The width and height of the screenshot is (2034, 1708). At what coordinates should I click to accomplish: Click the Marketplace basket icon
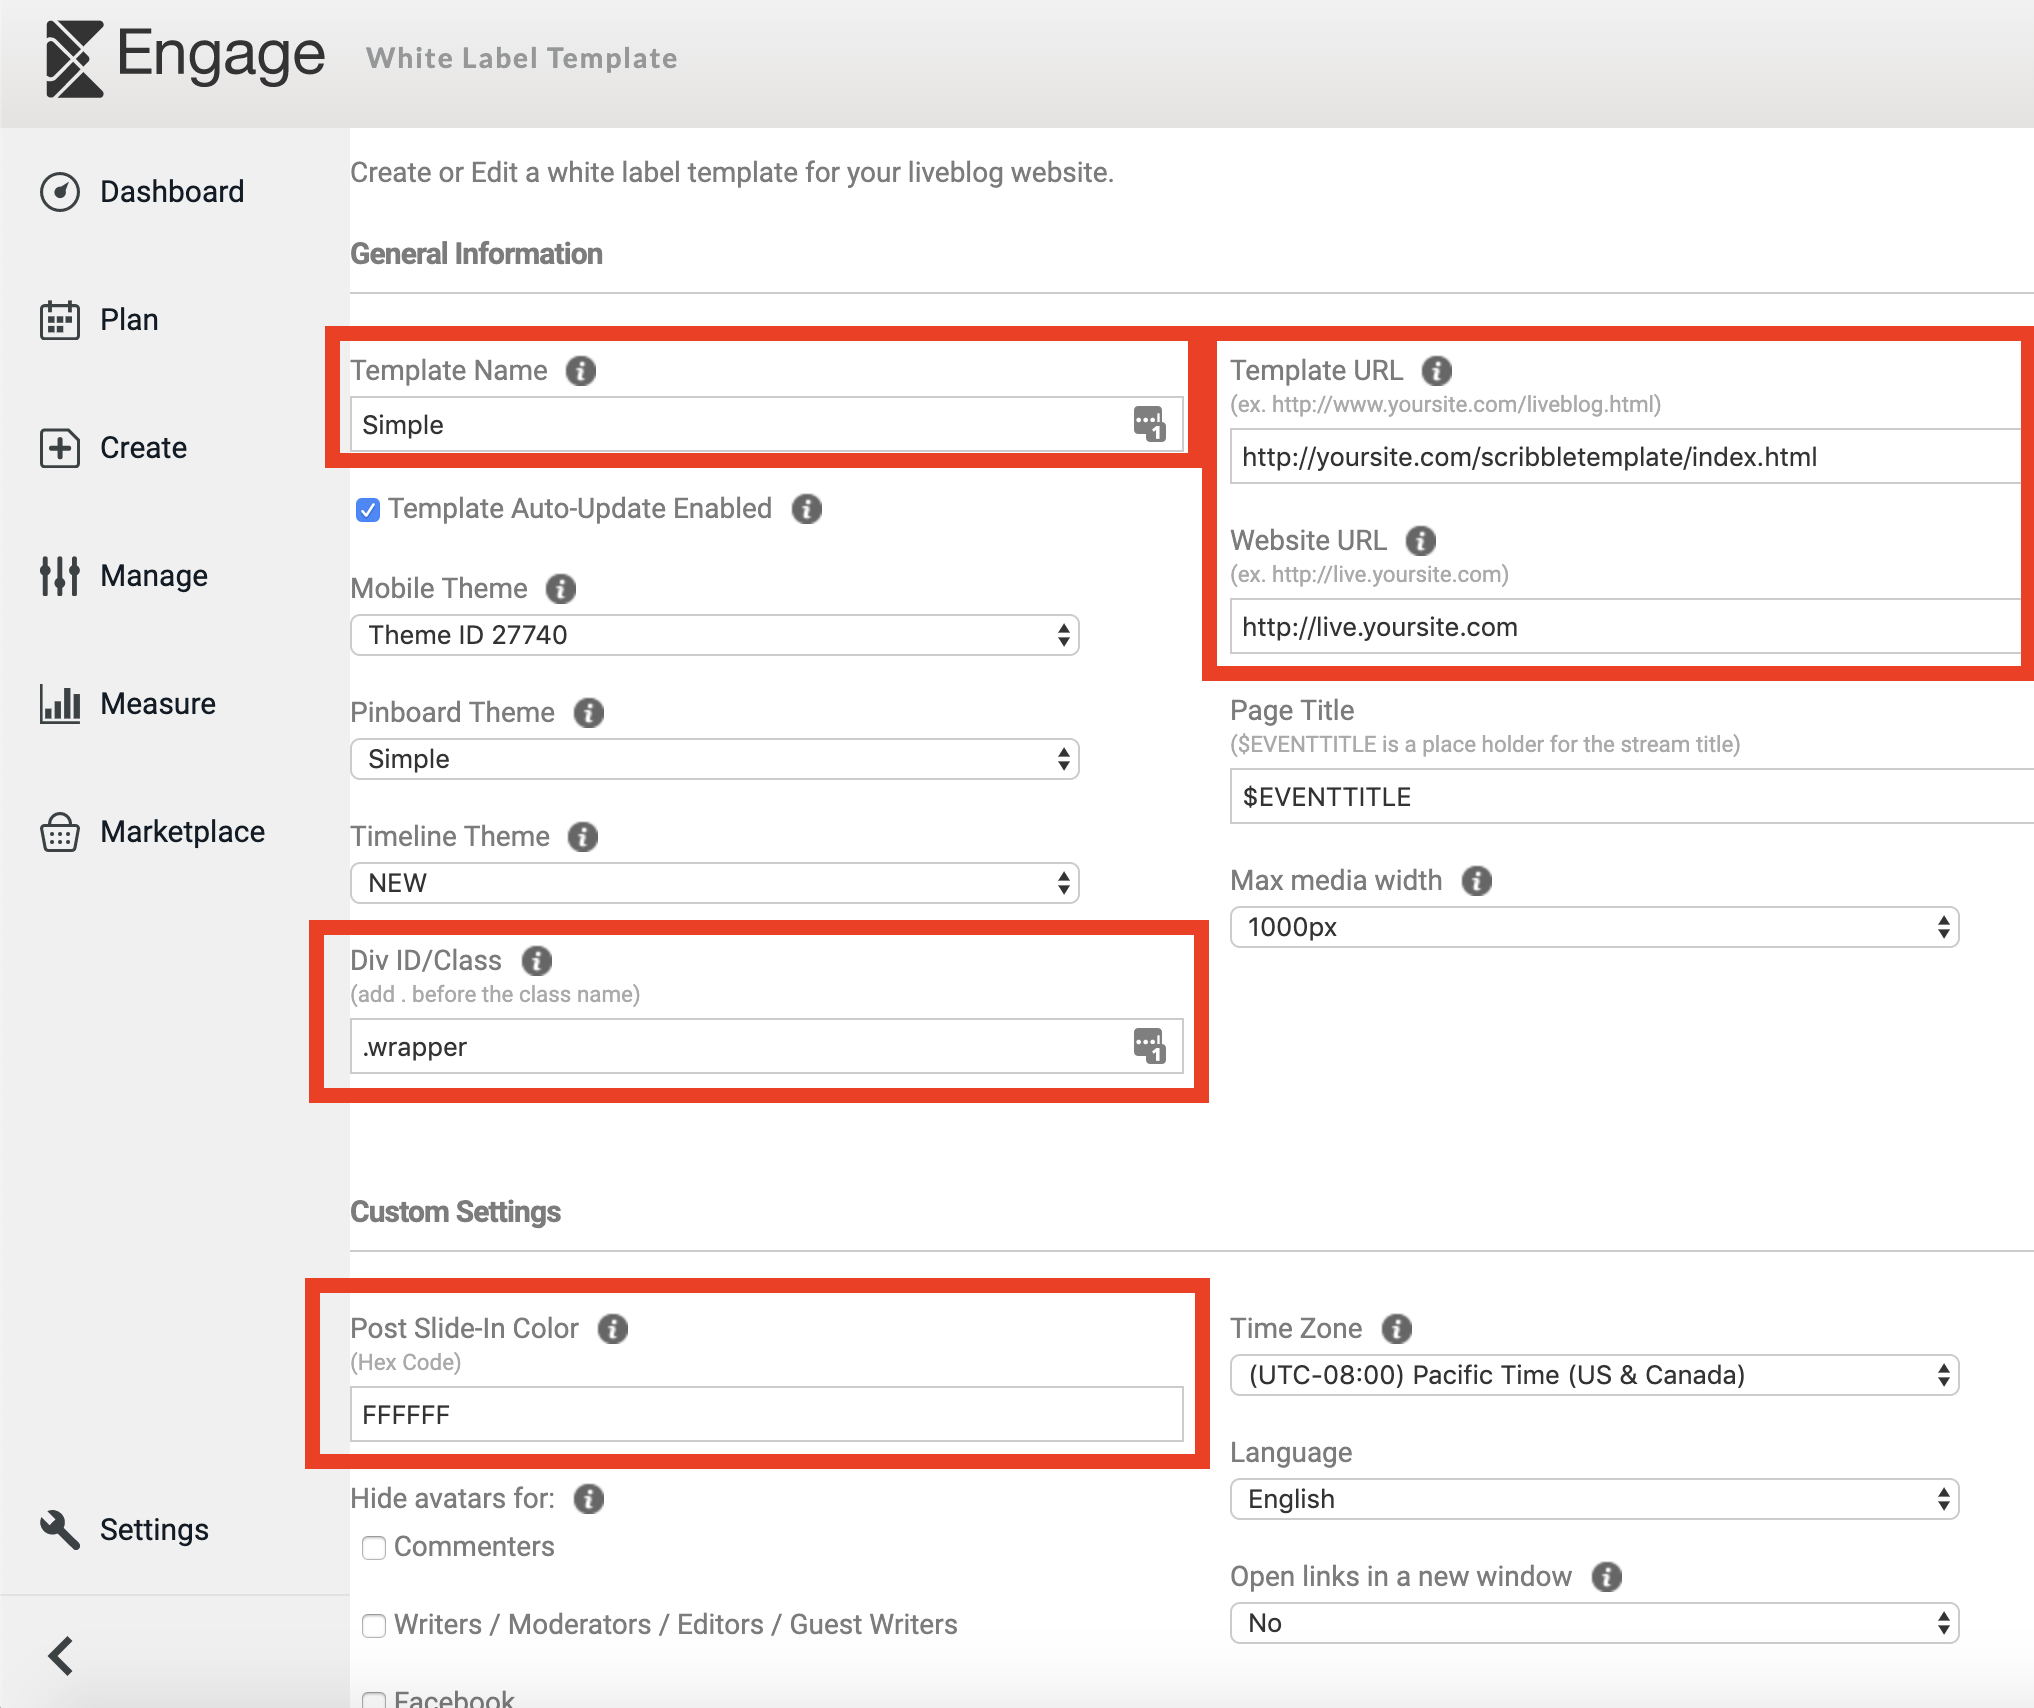60,832
